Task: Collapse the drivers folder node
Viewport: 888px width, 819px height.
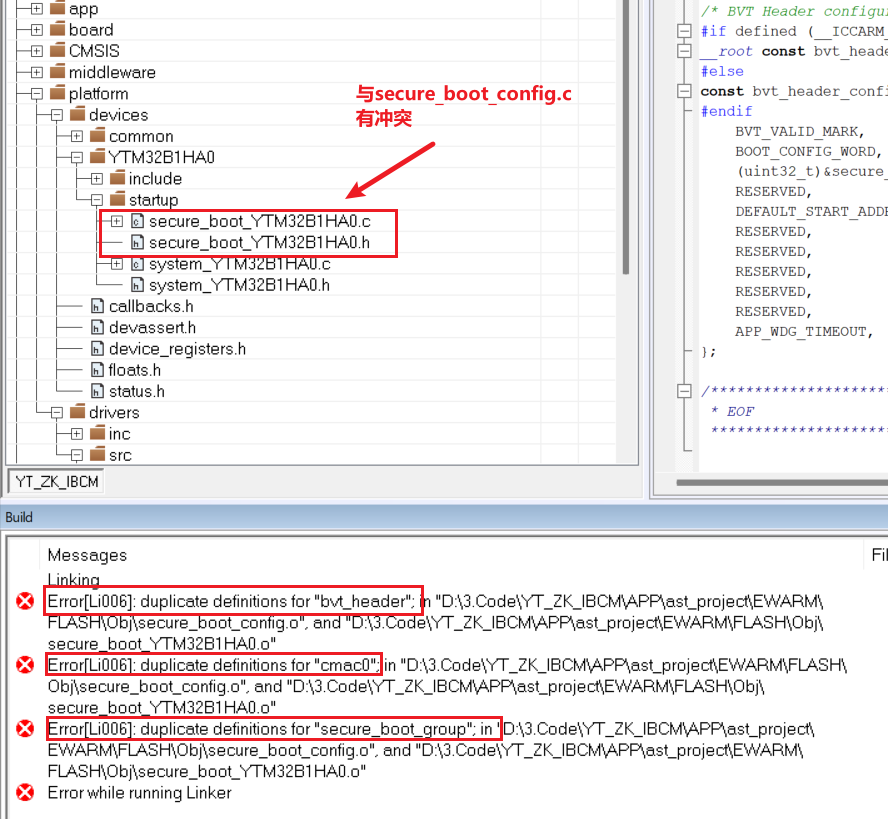Action: pos(57,412)
